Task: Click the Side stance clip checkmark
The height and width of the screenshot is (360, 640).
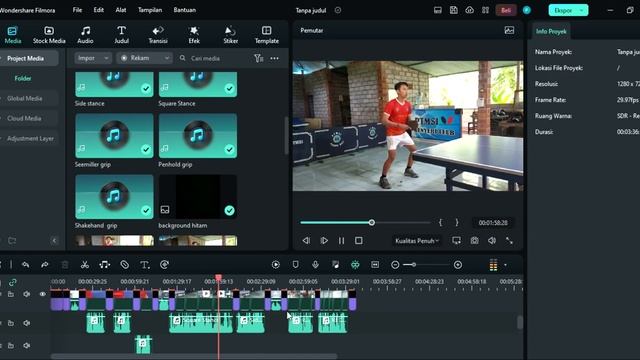Action: (146, 89)
